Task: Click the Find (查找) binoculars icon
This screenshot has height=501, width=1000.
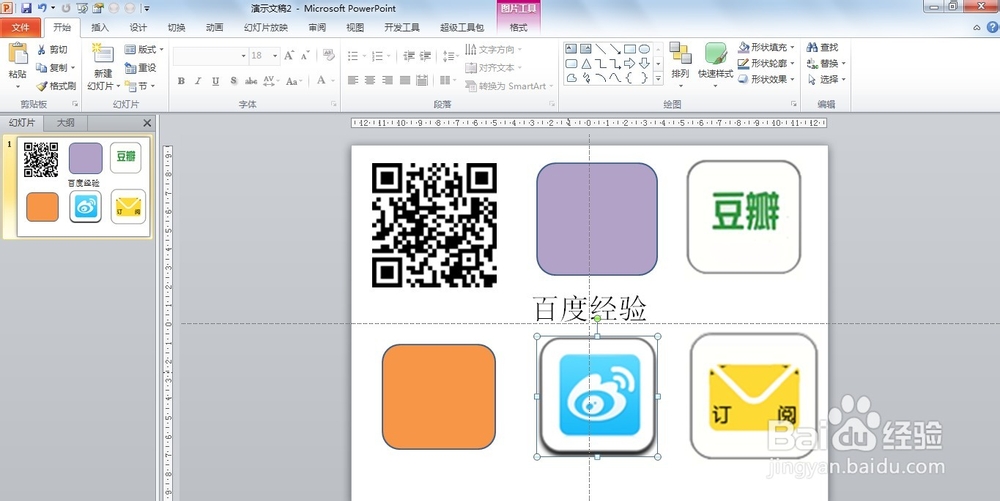Action: click(x=812, y=47)
